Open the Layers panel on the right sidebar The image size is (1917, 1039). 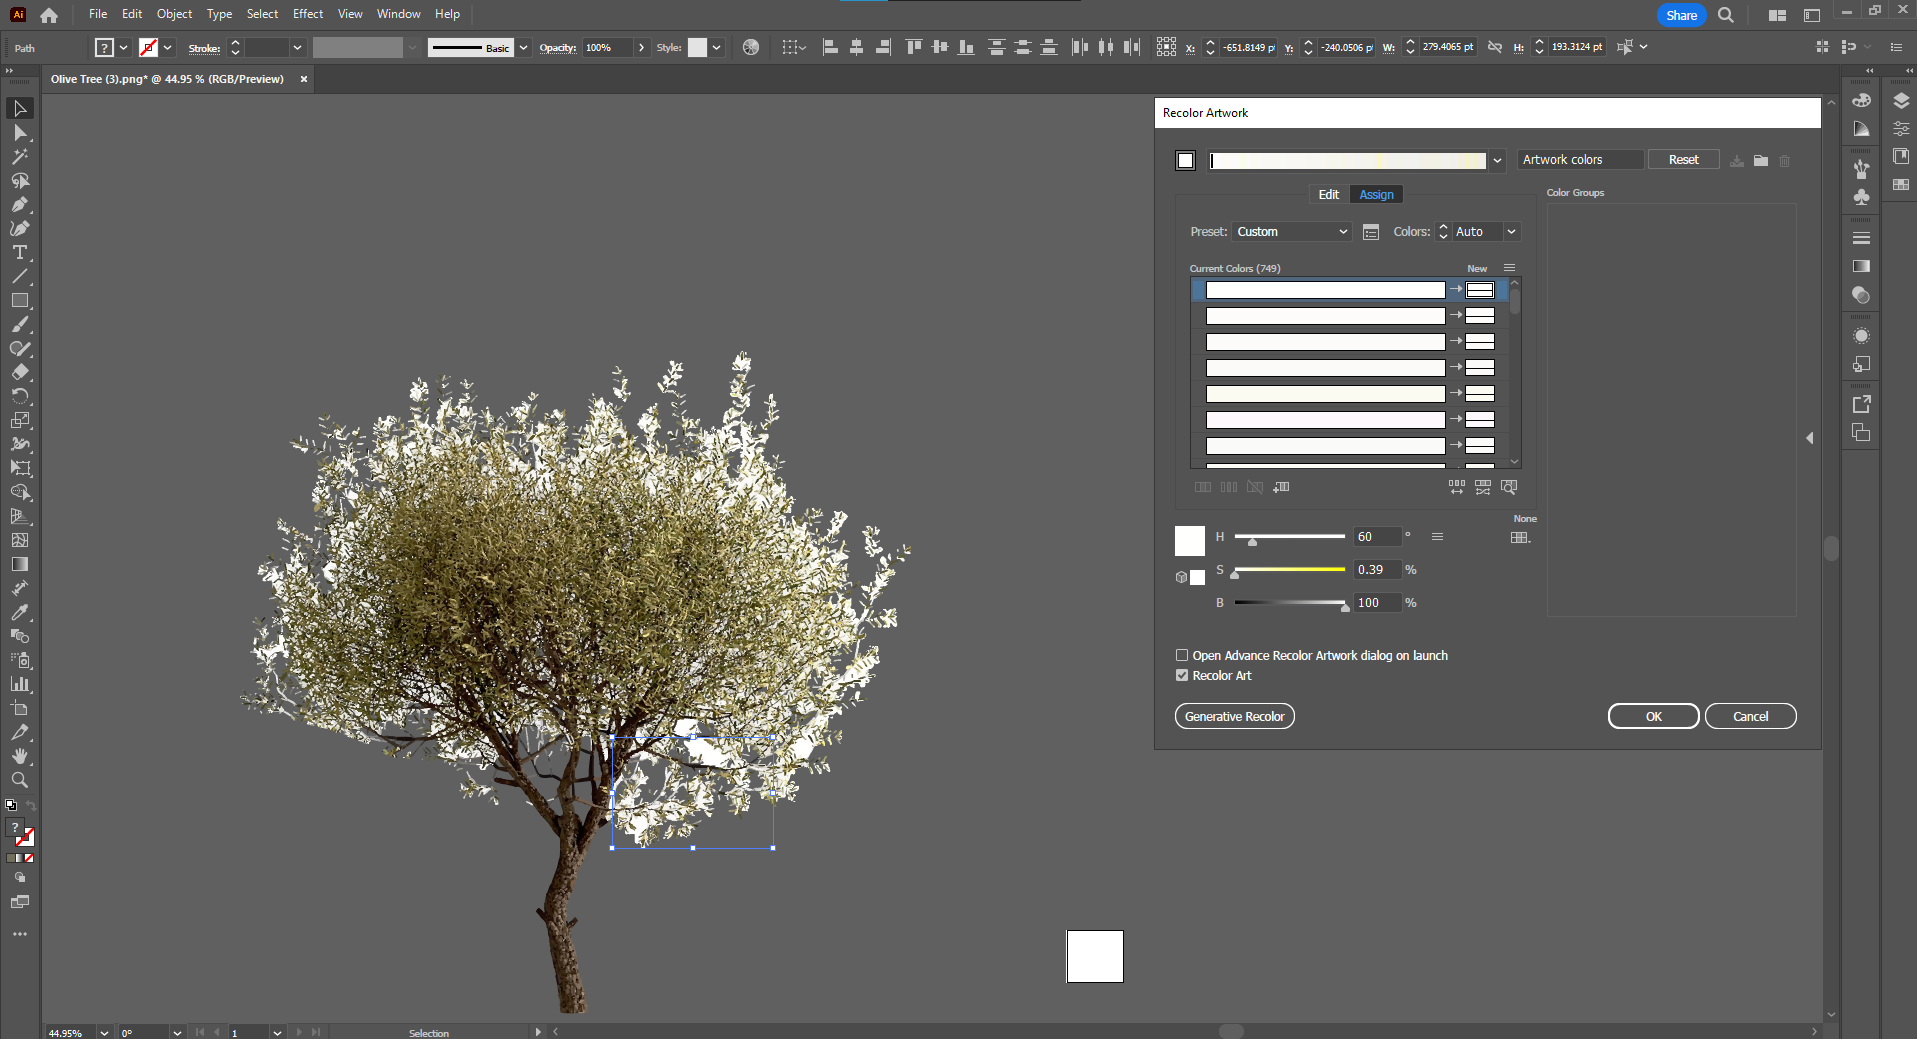[1902, 101]
